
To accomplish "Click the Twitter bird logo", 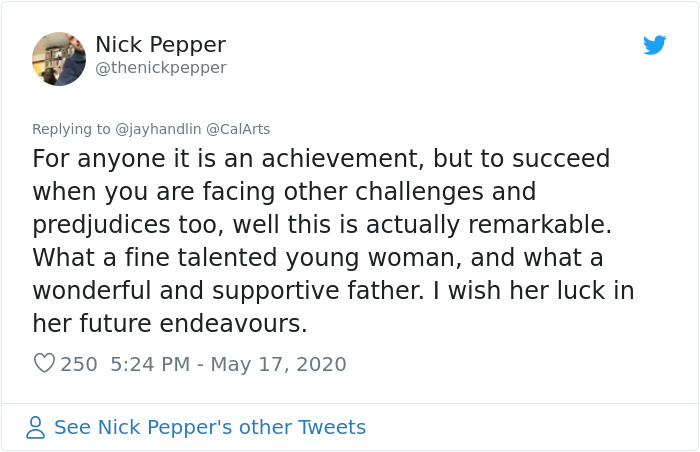I will coord(655,45).
